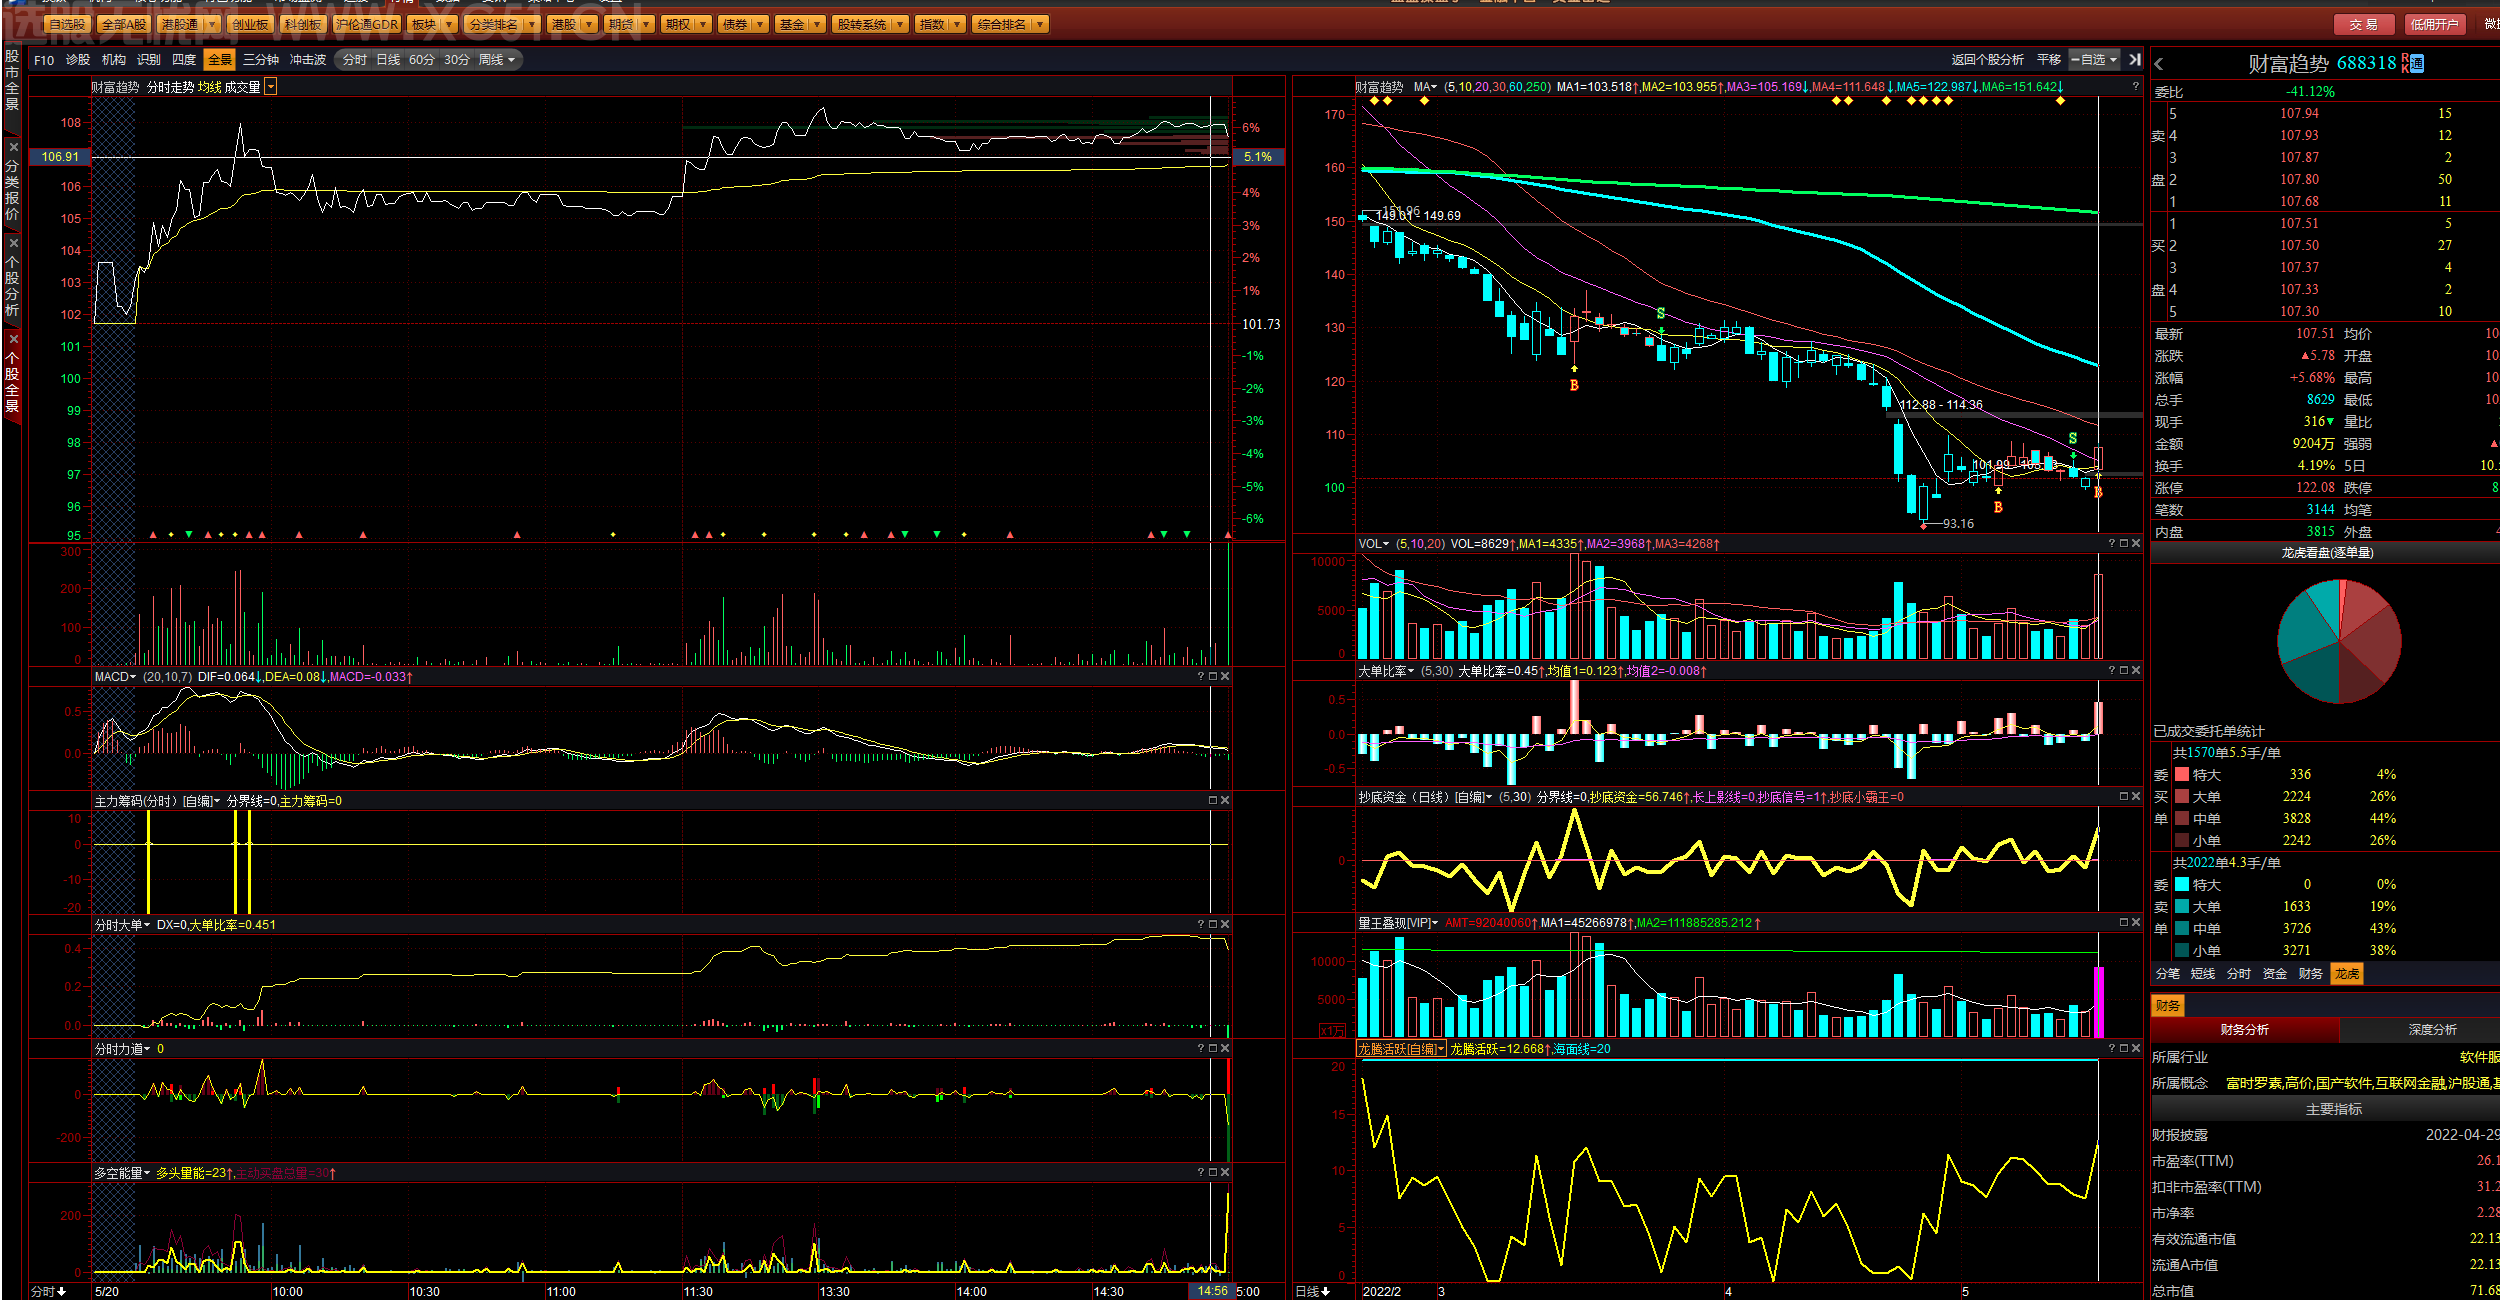Image resolution: width=2500 pixels, height=1300 pixels.
Task: Select the 分笔 tab in quote panel
Action: (2168, 974)
